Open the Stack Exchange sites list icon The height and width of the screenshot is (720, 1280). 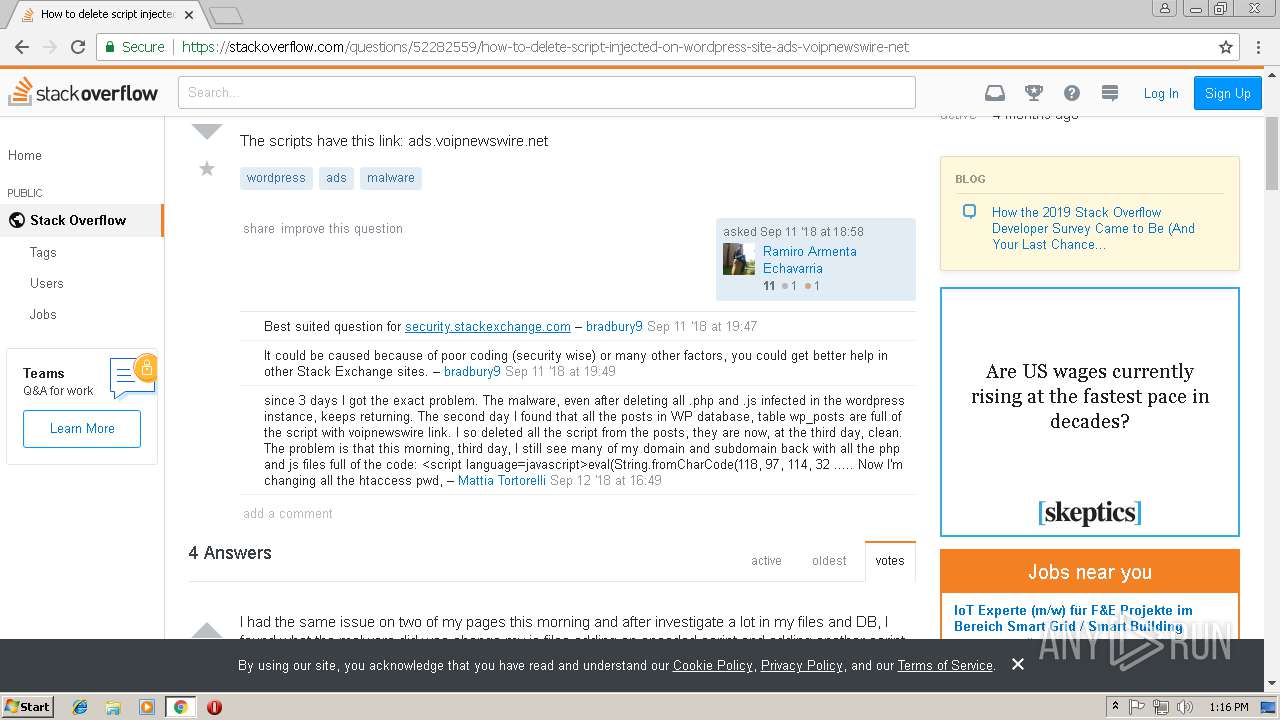tap(1109, 93)
